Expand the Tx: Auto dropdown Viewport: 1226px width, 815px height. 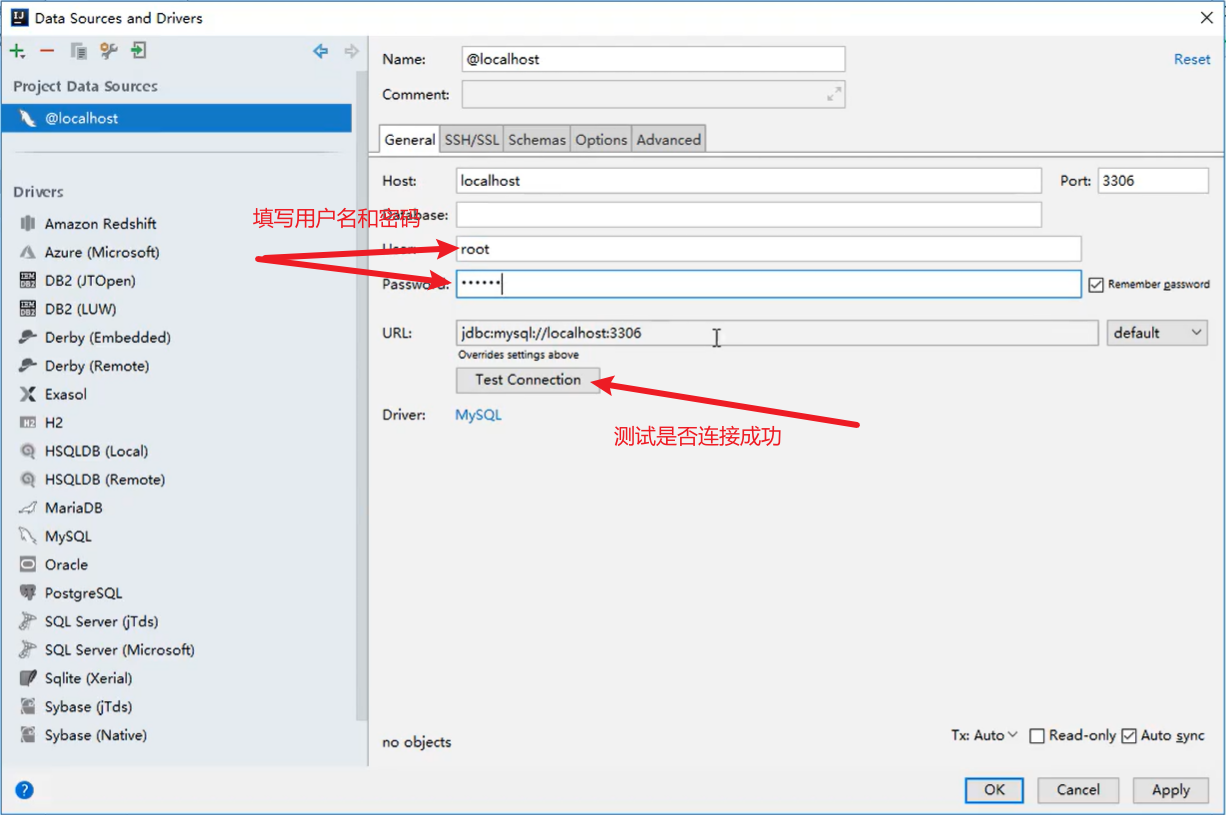pos(984,735)
